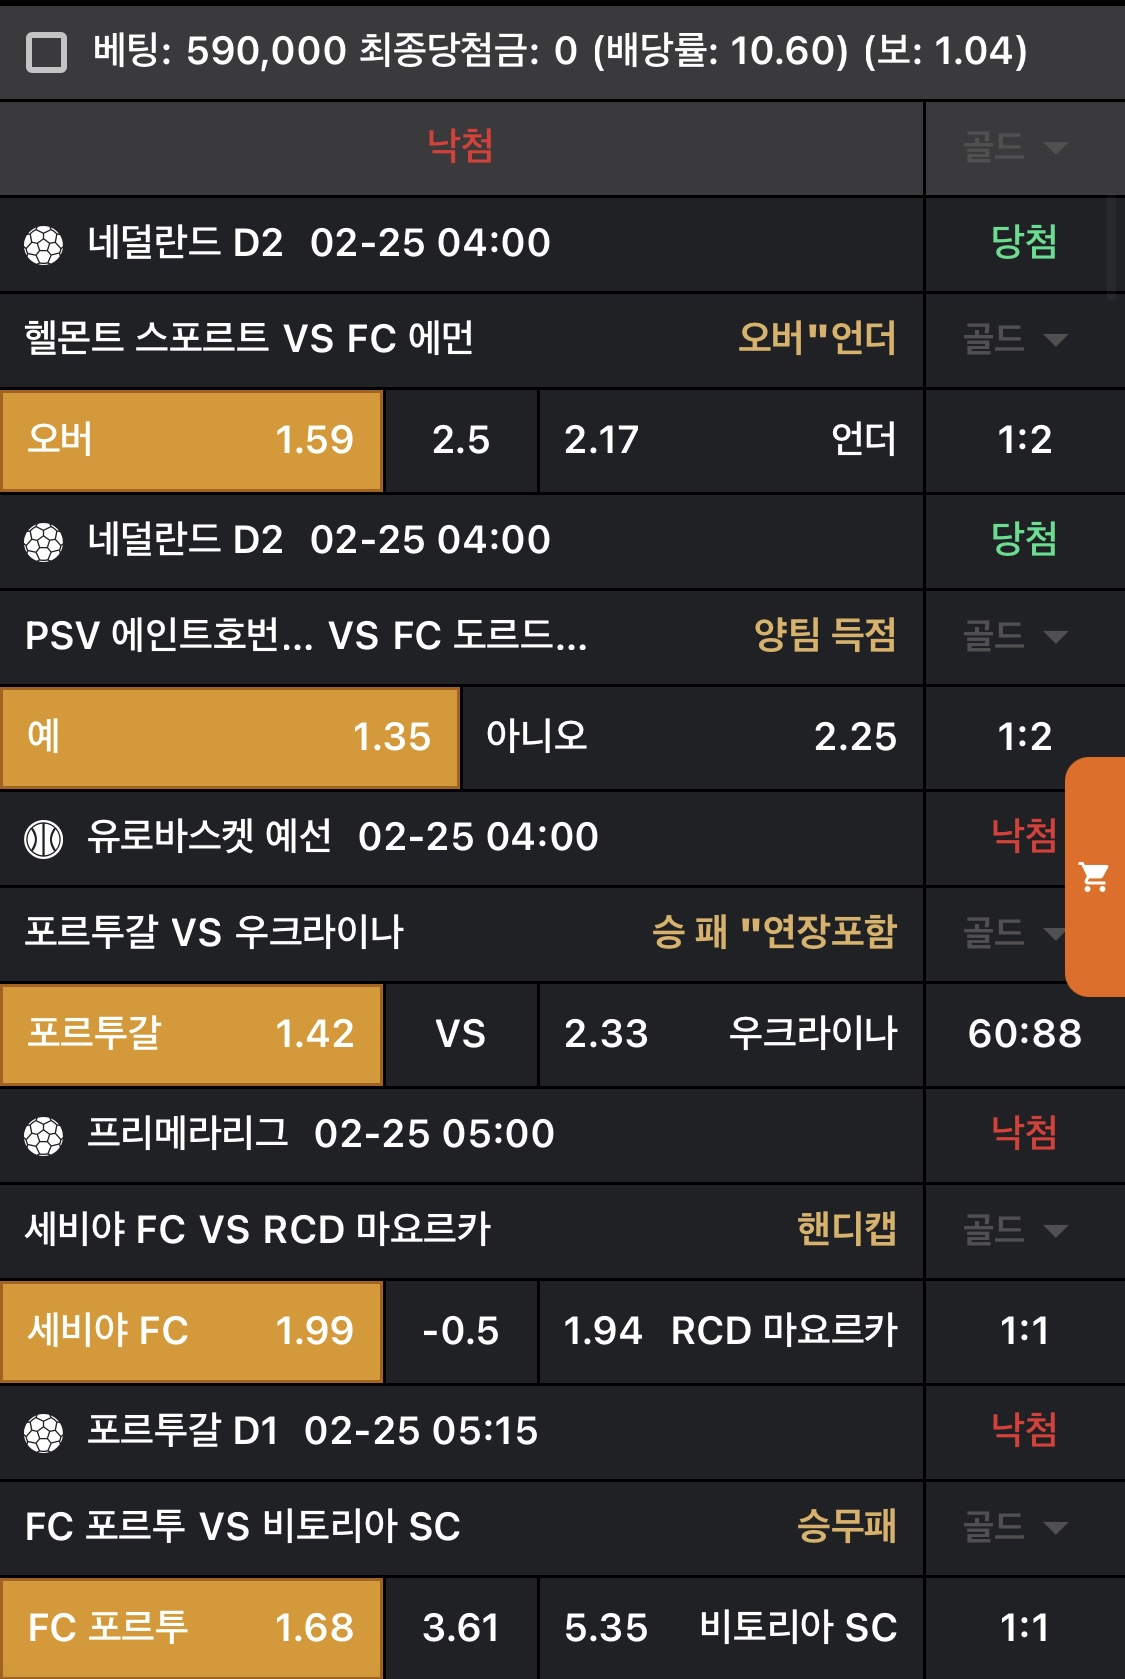Viewport: 1125px width, 1679px height.
Task: Click soccer ball icon next to 프리메라리그
Action: click(44, 1135)
